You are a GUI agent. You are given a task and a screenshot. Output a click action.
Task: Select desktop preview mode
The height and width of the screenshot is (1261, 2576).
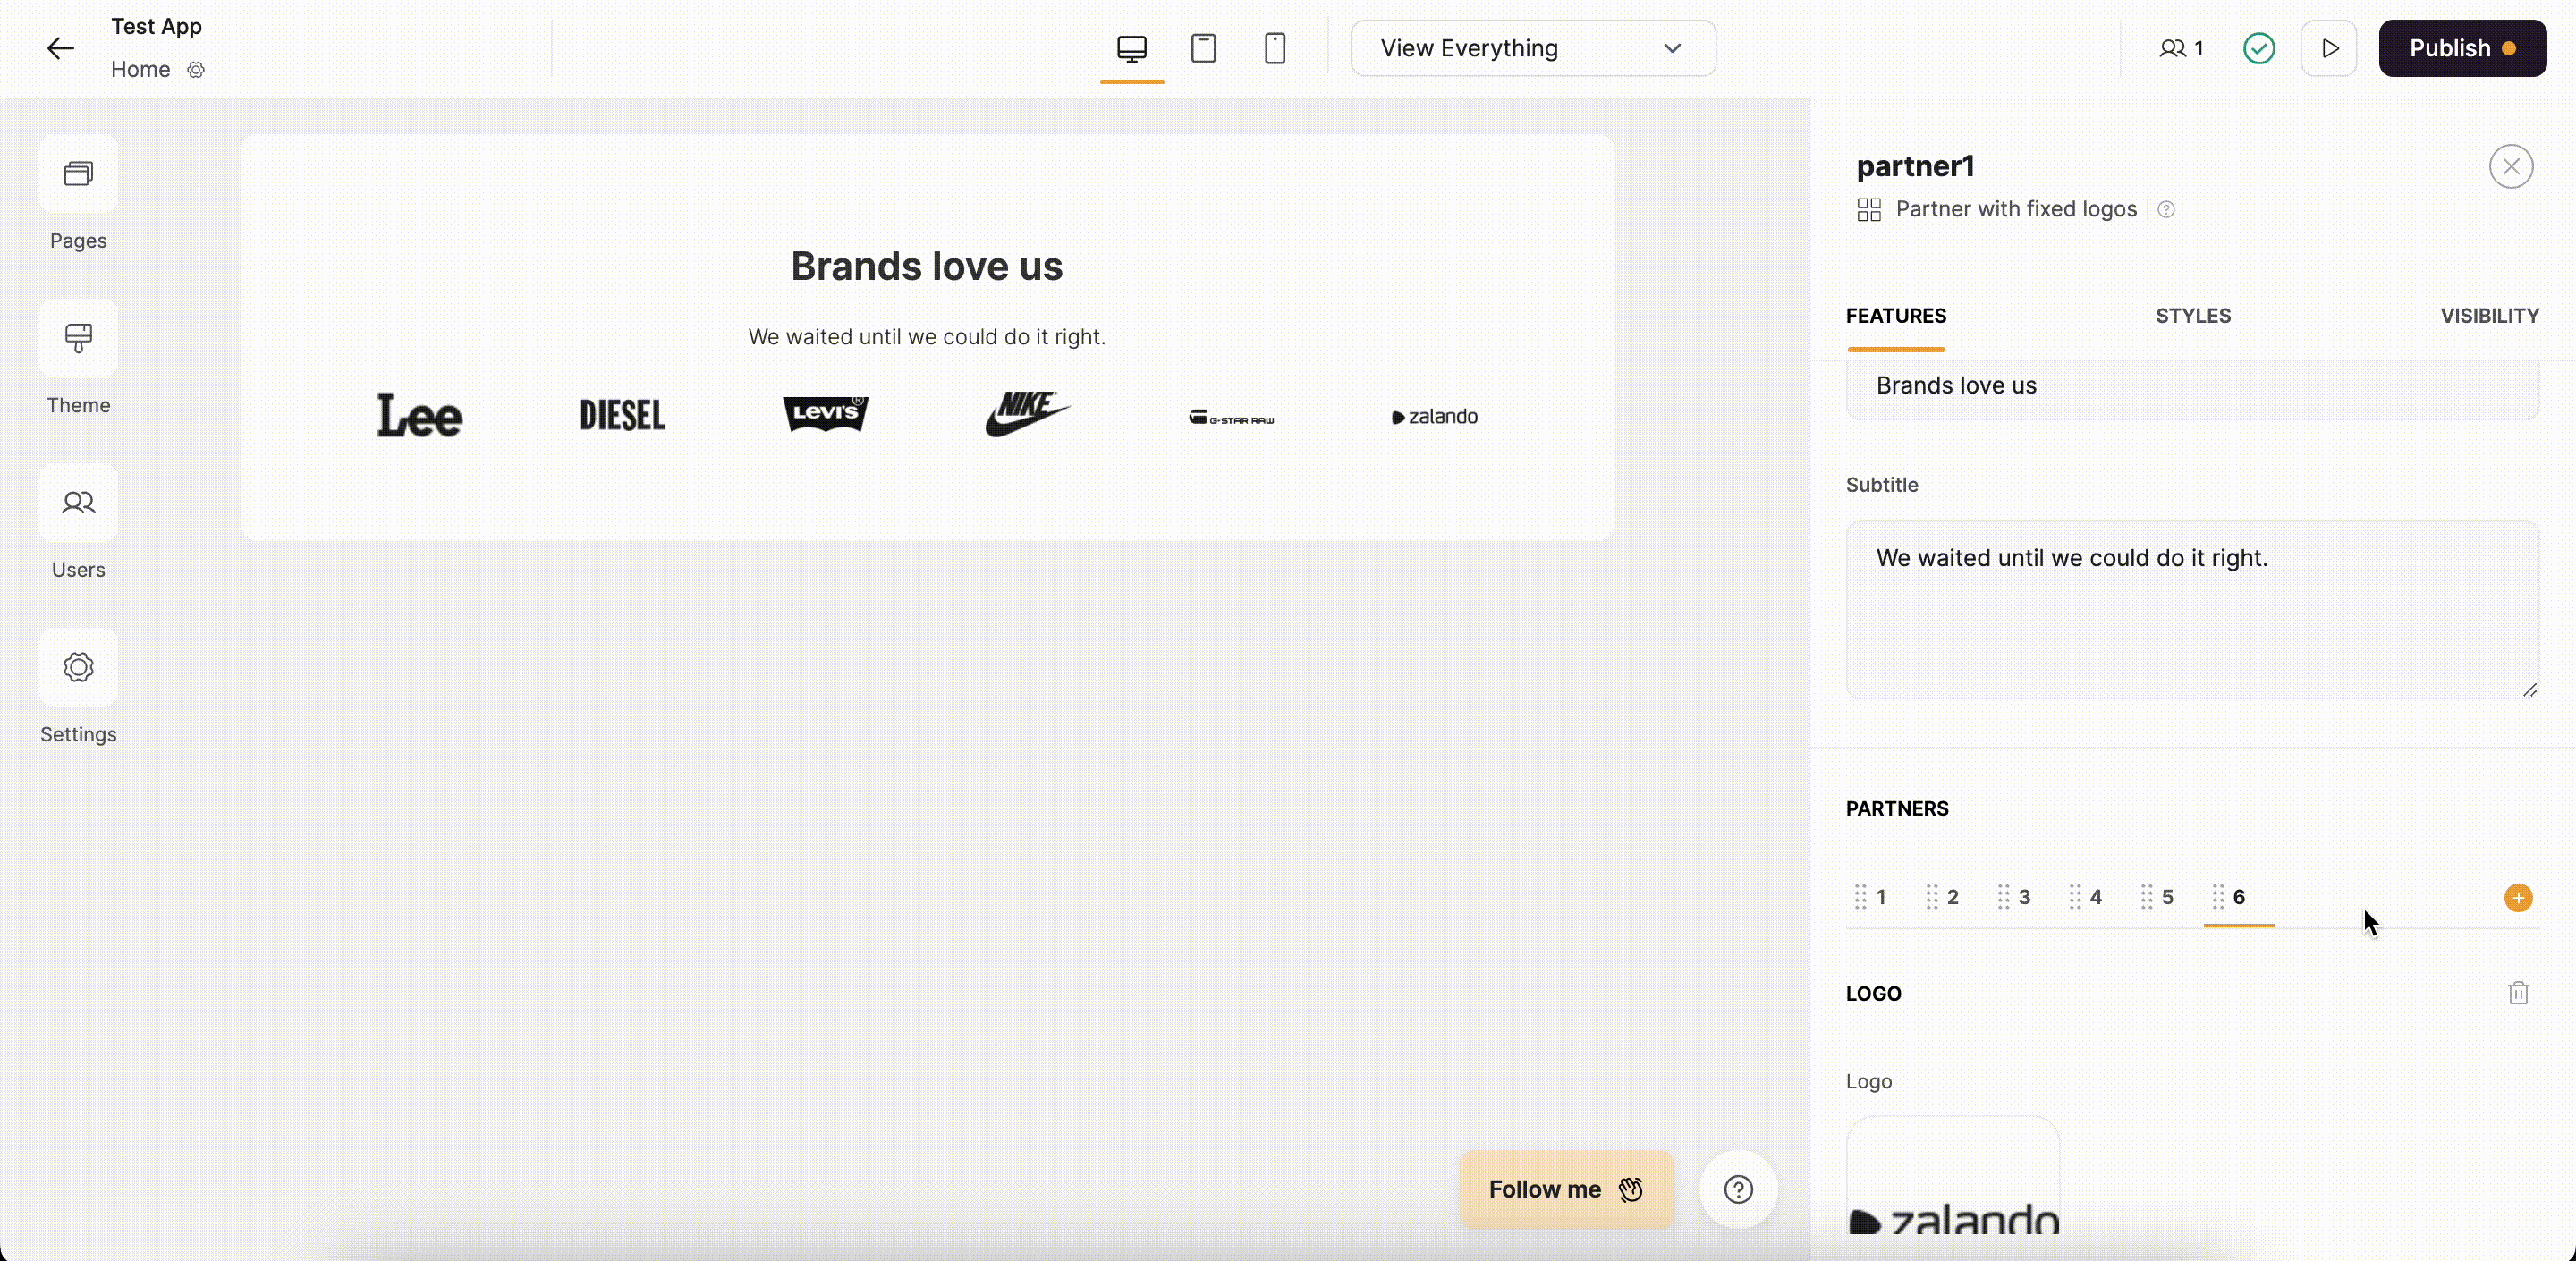(x=1131, y=48)
